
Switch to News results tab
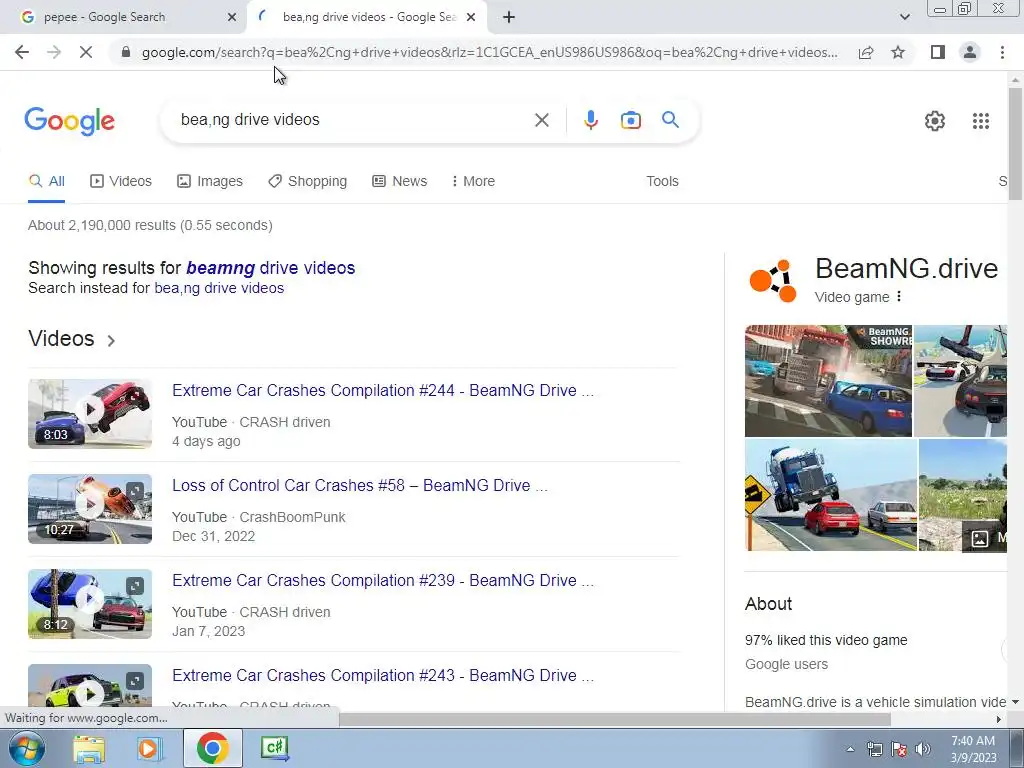[400, 182]
